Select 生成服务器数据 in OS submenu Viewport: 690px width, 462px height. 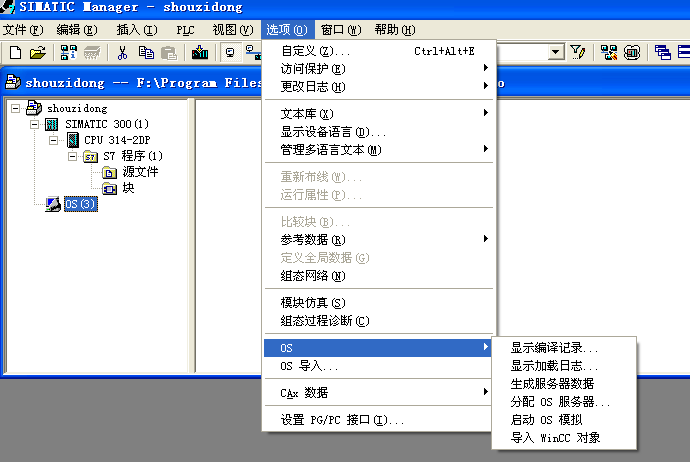pos(564,384)
